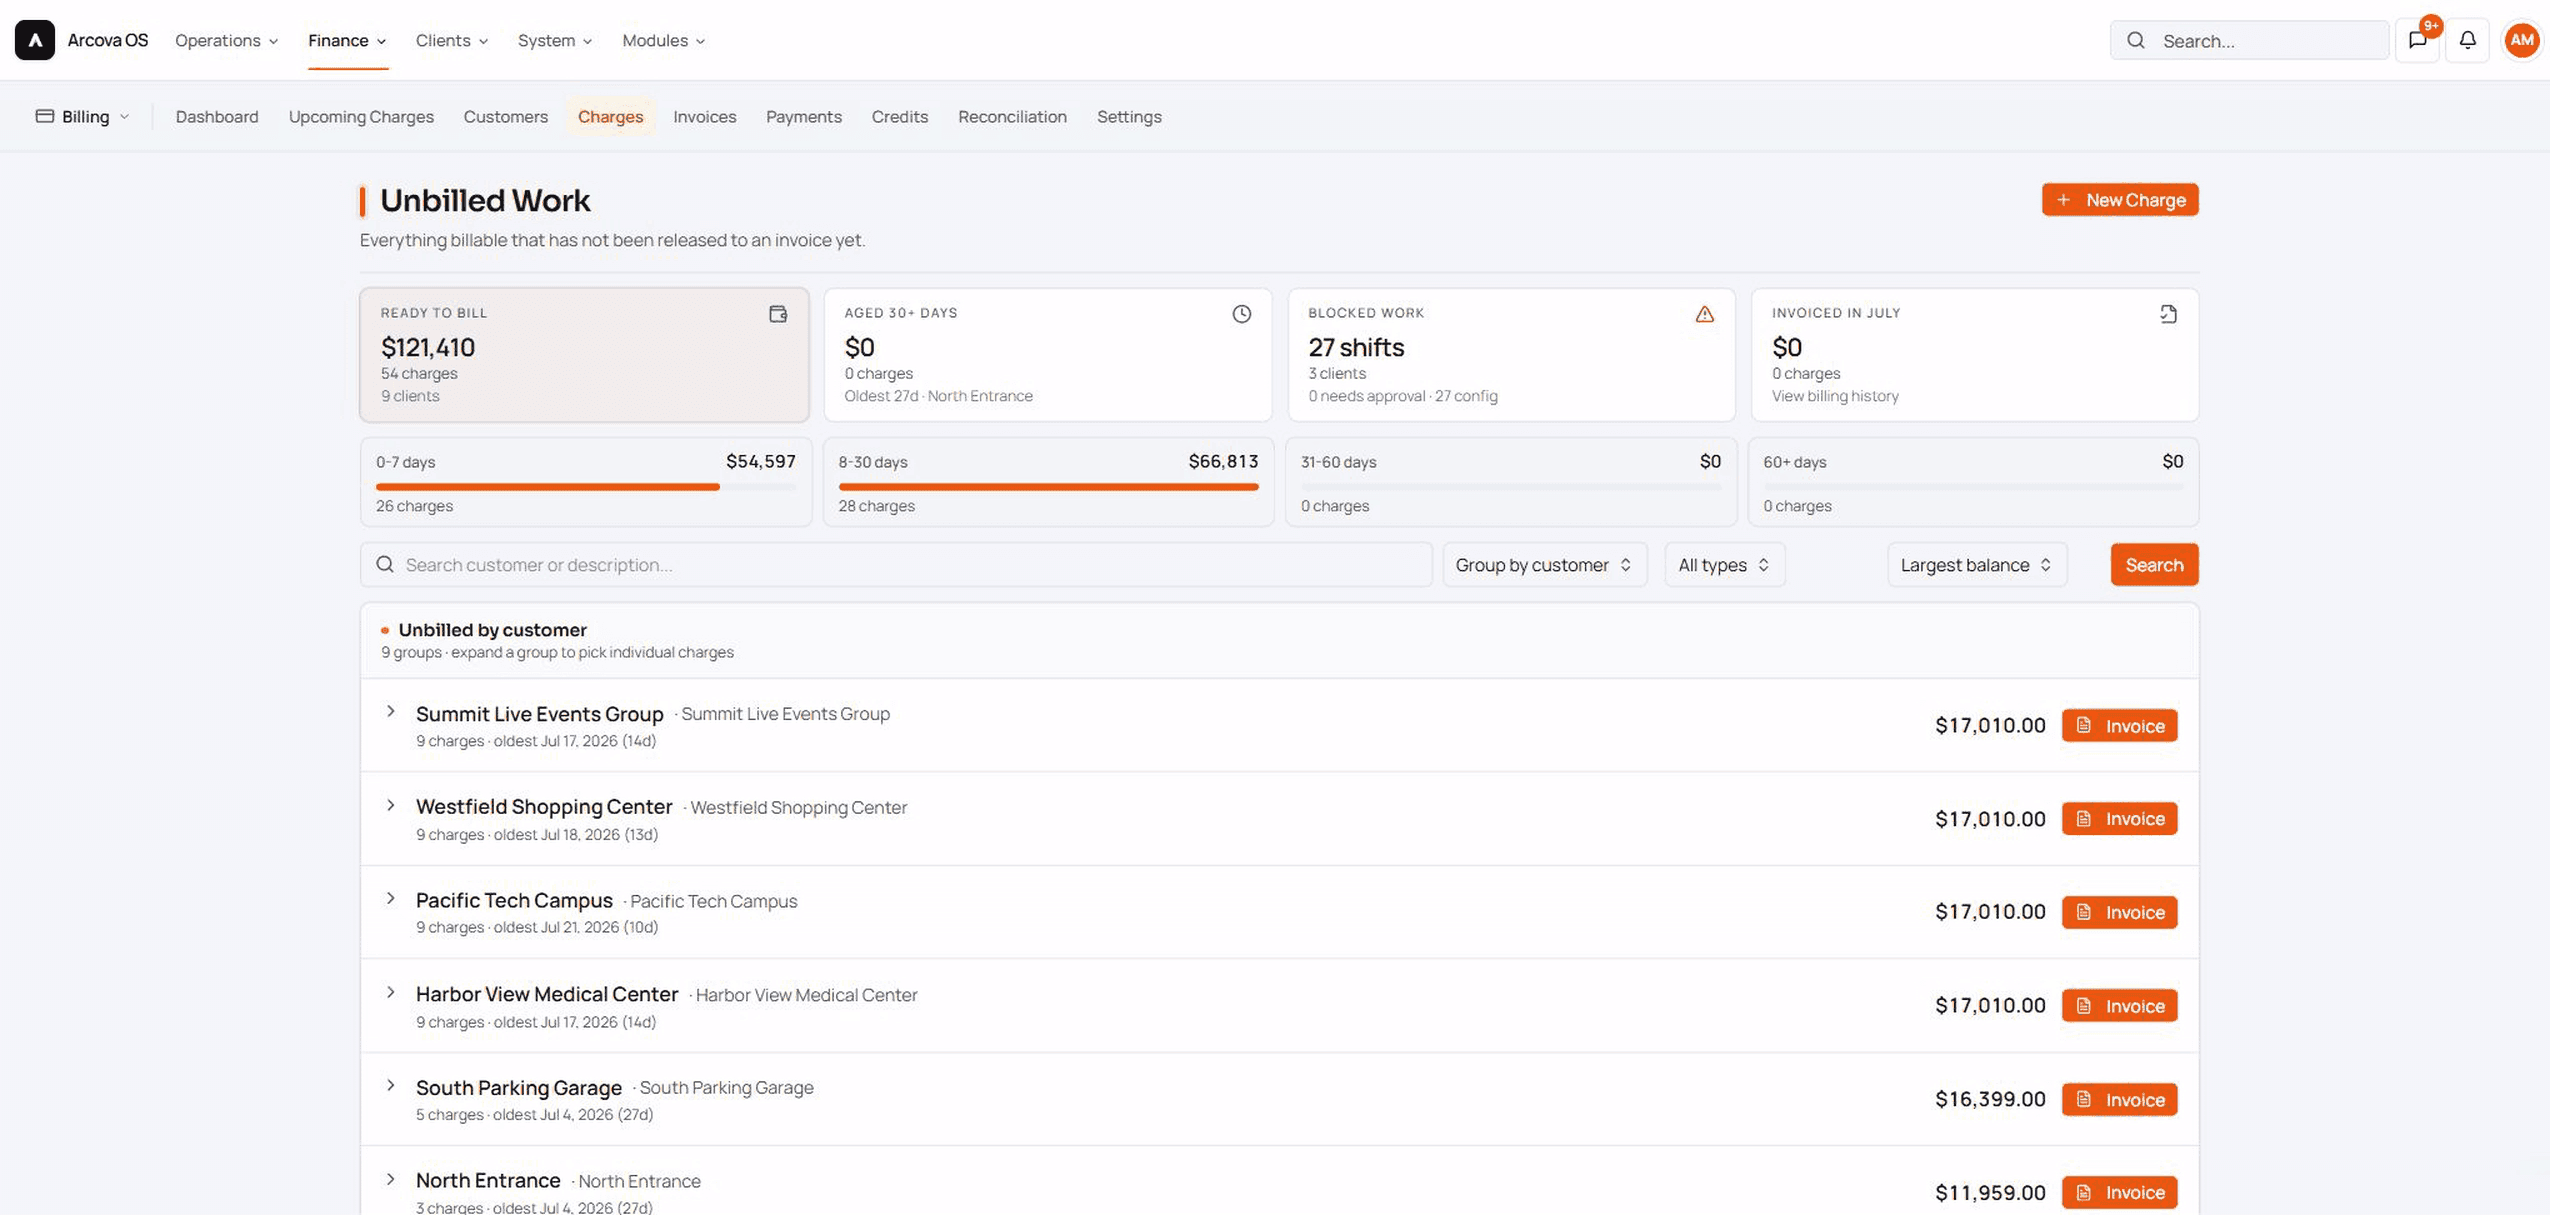The image size is (2550, 1215).
Task: Click the Unbilled Work page title
Action: point(485,200)
